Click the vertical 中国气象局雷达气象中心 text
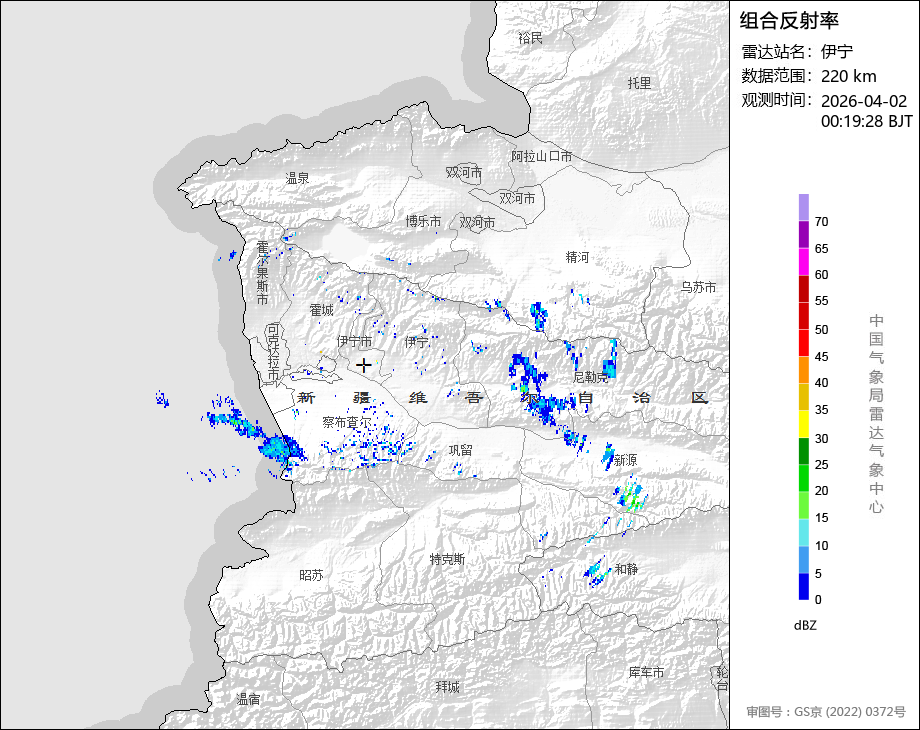Screen dimensions: 920x730 [876, 414]
